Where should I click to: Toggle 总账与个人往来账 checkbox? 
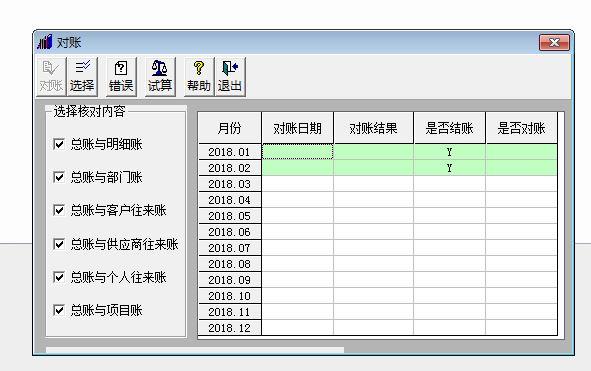tap(59, 277)
